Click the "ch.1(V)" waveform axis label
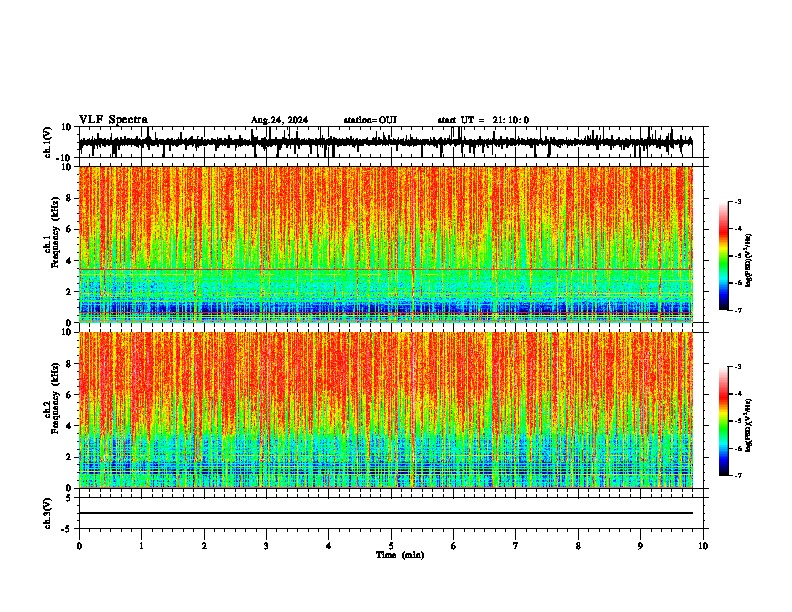This screenshot has width=792, height=612. (48, 142)
